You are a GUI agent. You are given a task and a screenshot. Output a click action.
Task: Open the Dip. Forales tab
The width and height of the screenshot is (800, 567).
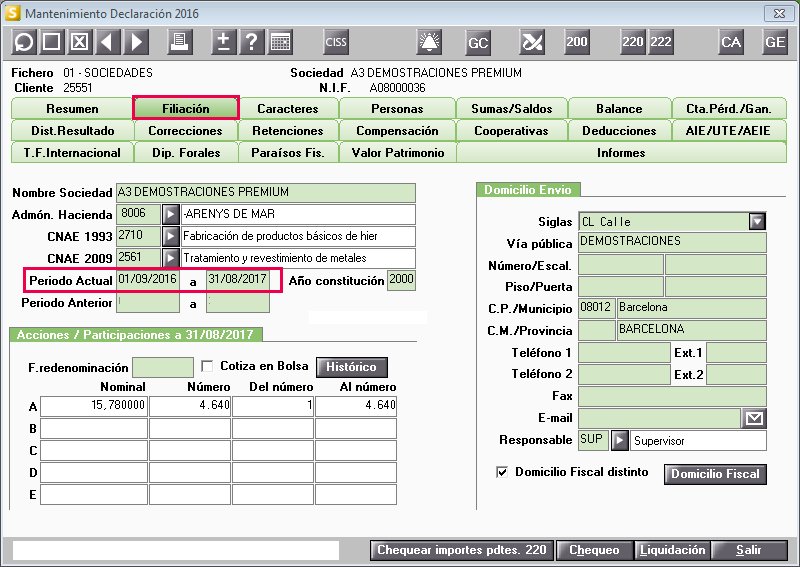pyautogui.click(x=186, y=153)
